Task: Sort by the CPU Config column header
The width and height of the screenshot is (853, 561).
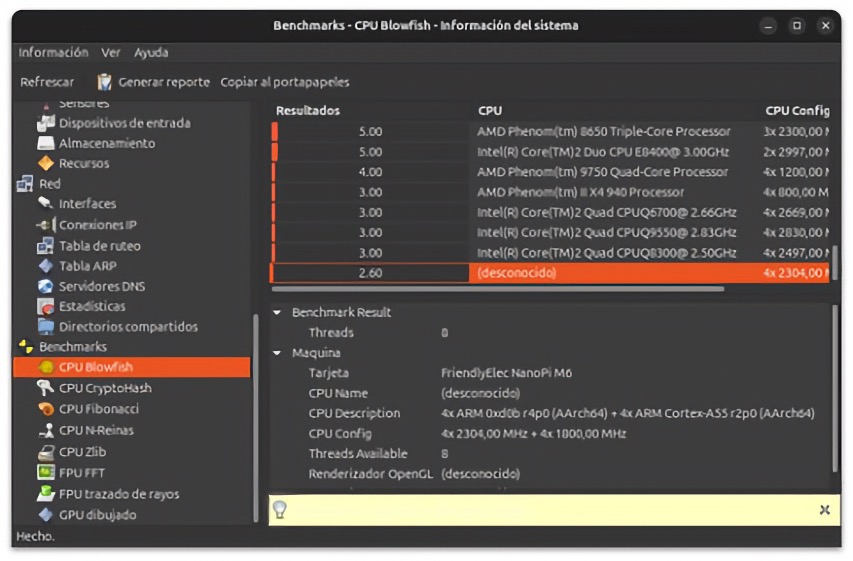Action: click(x=797, y=111)
